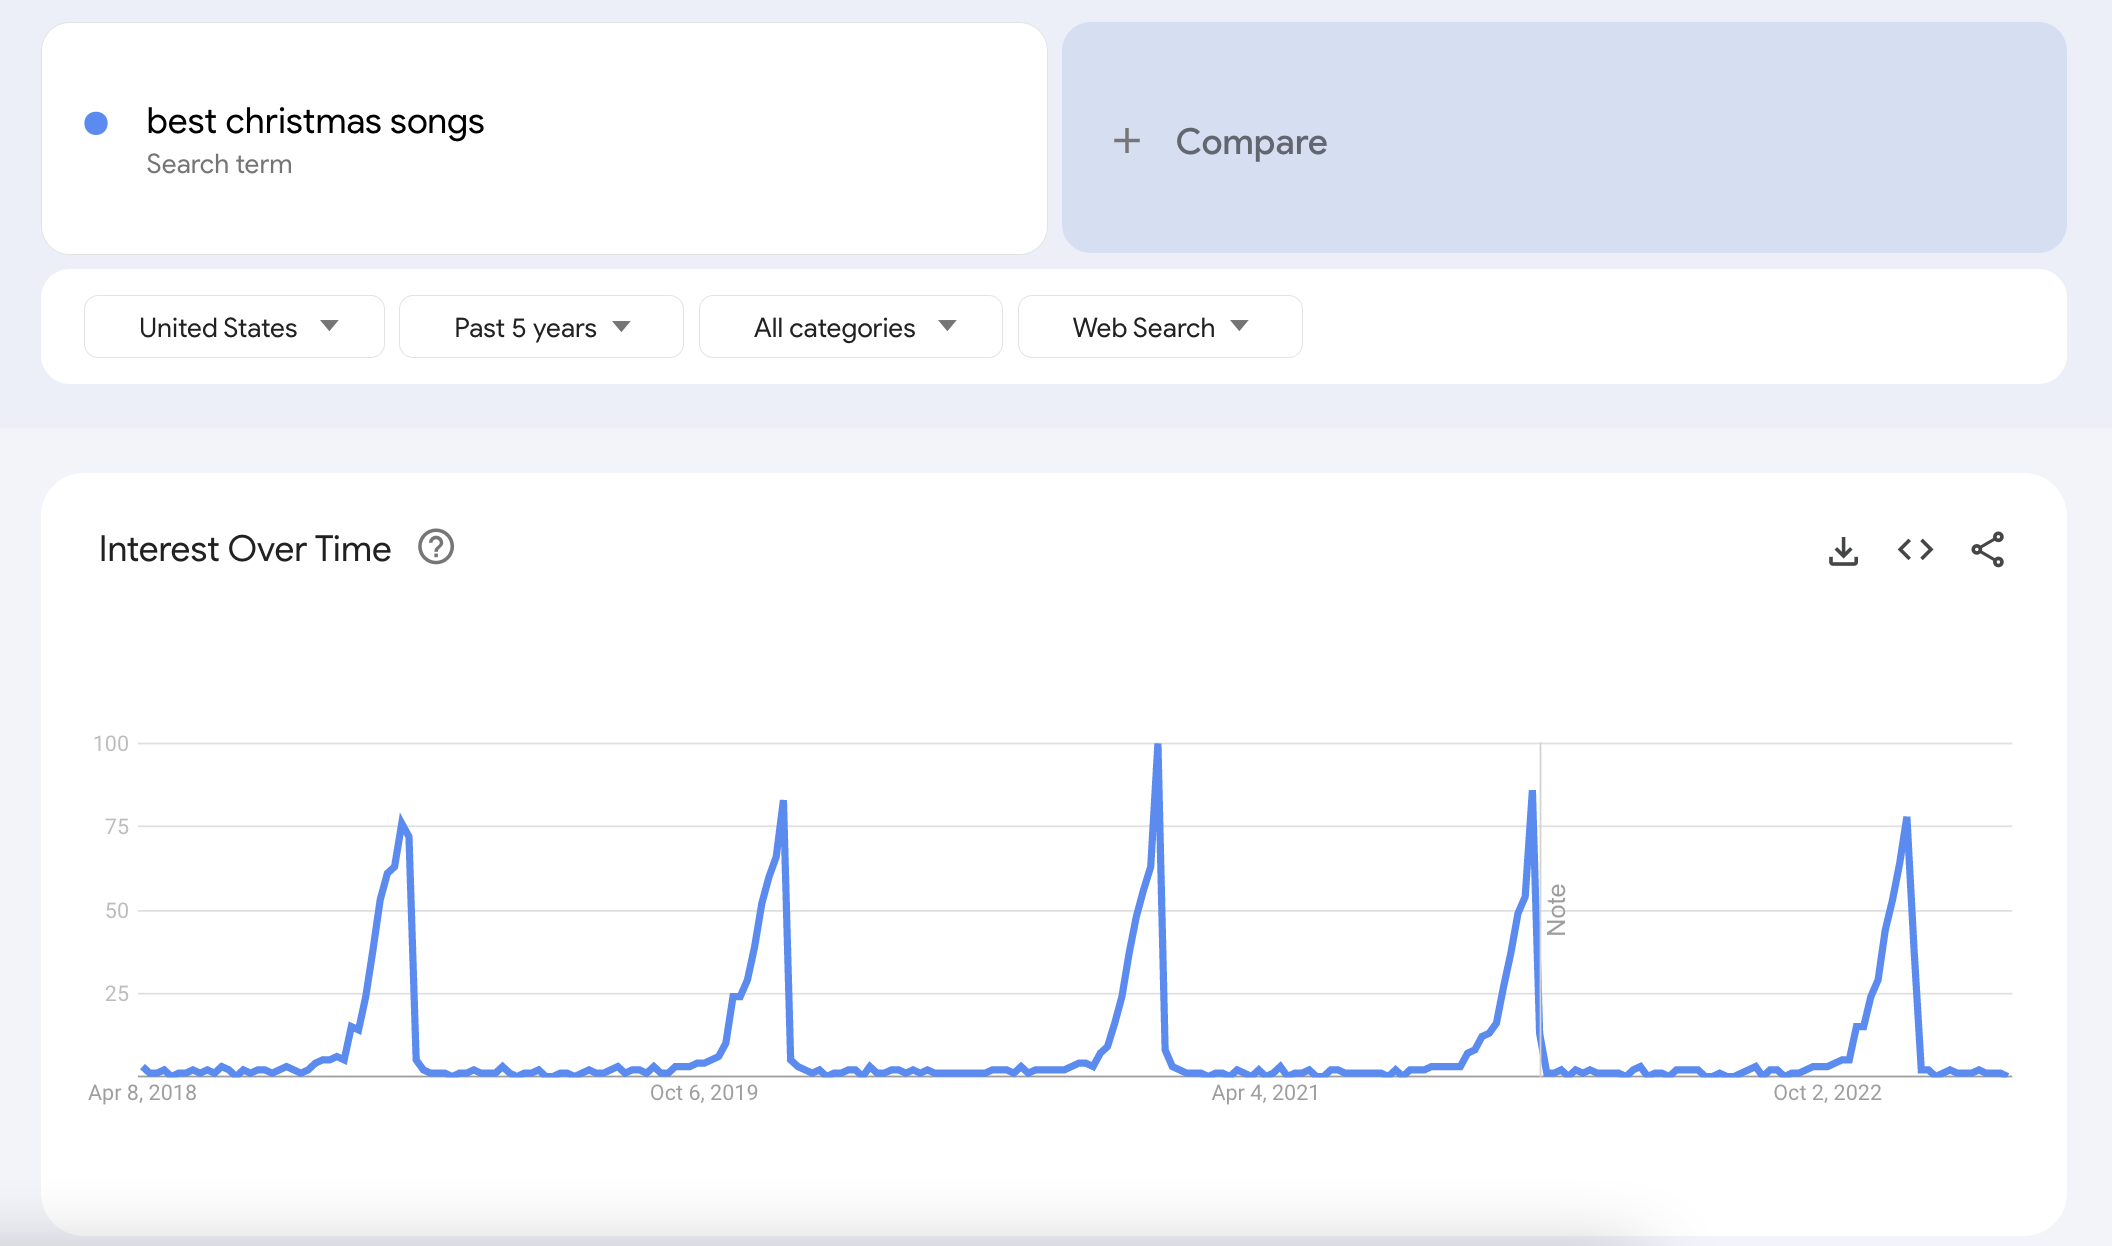This screenshot has height=1246, width=2112.
Task: Click the Oct 2, 2022 axis label
Action: [1826, 1092]
